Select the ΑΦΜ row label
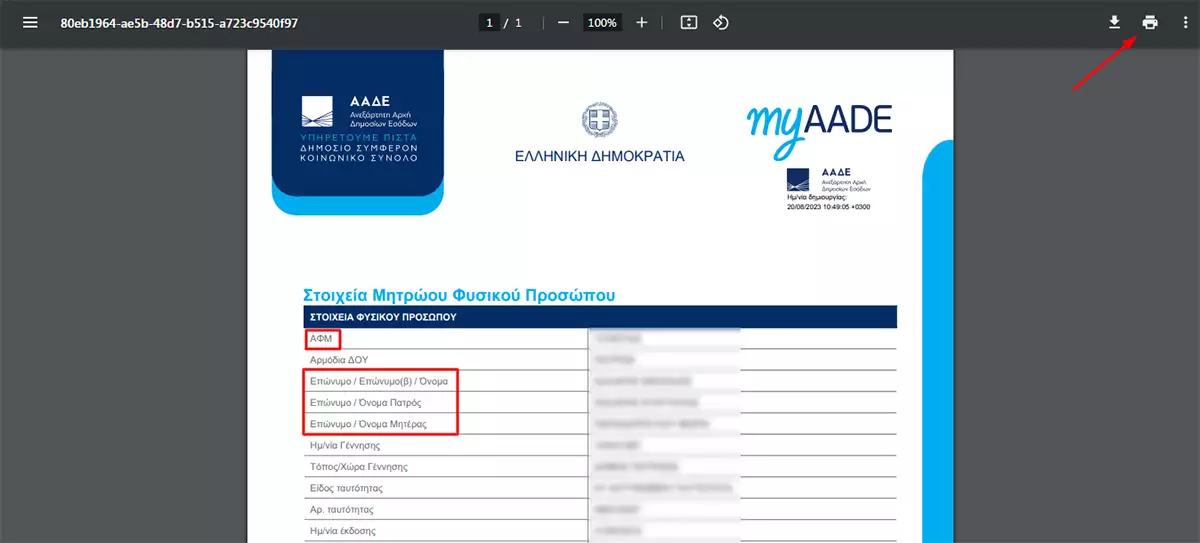The height and width of the screenshot is (543, 1200). (322, 340)
